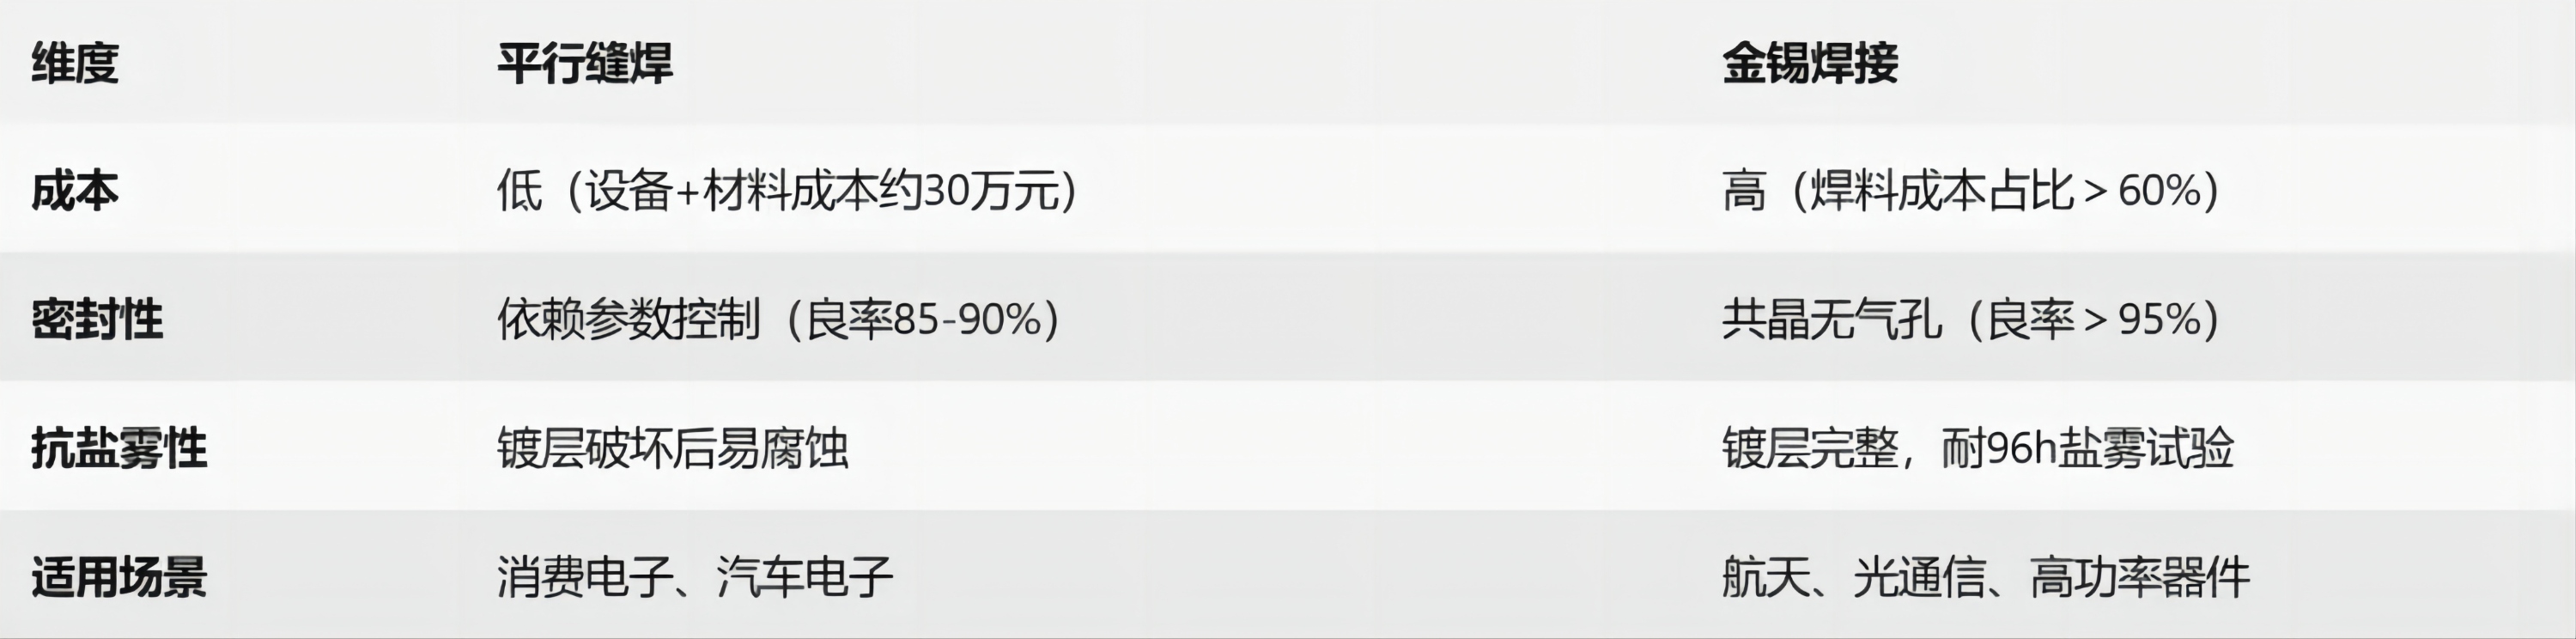Click the 消费电子 text
Viewport: 2576px width, 639px height.
(x=585, y=577)
